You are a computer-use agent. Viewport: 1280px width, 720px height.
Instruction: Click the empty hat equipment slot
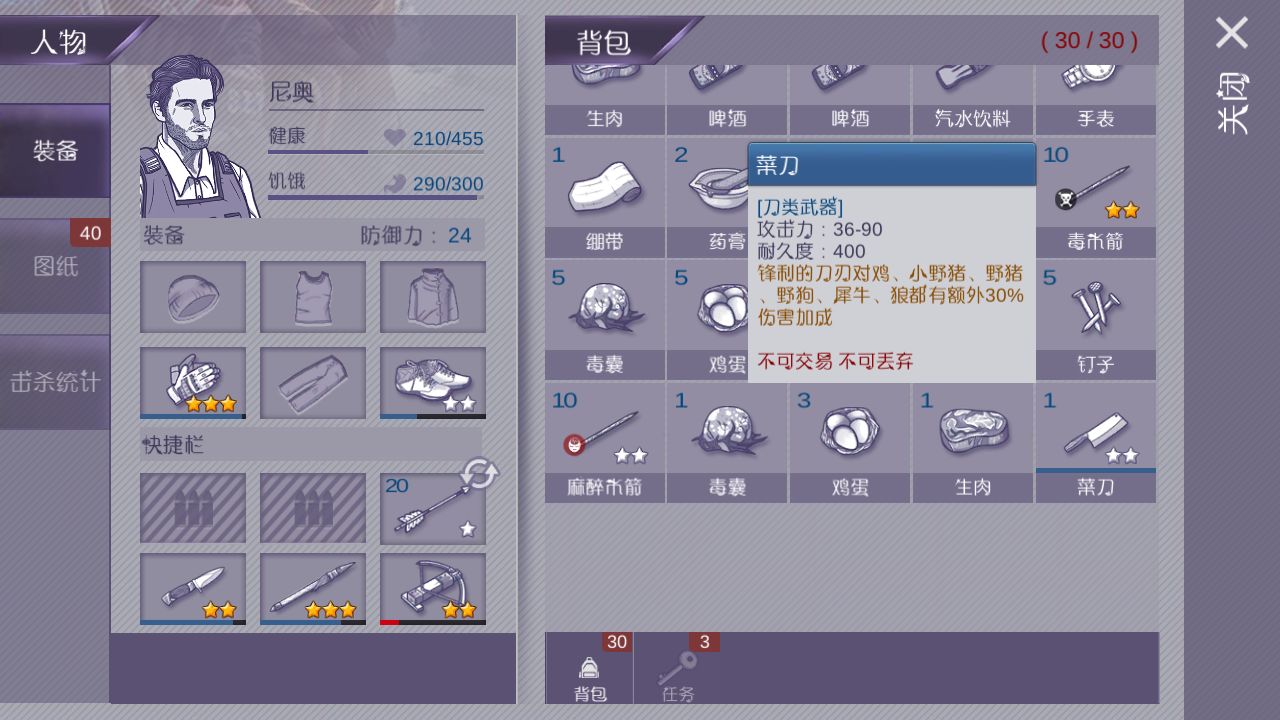193,297
